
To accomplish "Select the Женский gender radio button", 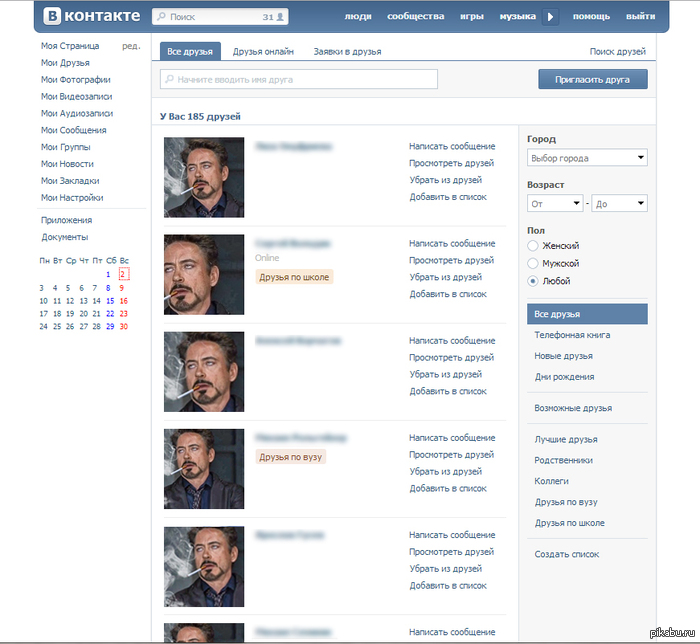I will [x=533, y=245].
